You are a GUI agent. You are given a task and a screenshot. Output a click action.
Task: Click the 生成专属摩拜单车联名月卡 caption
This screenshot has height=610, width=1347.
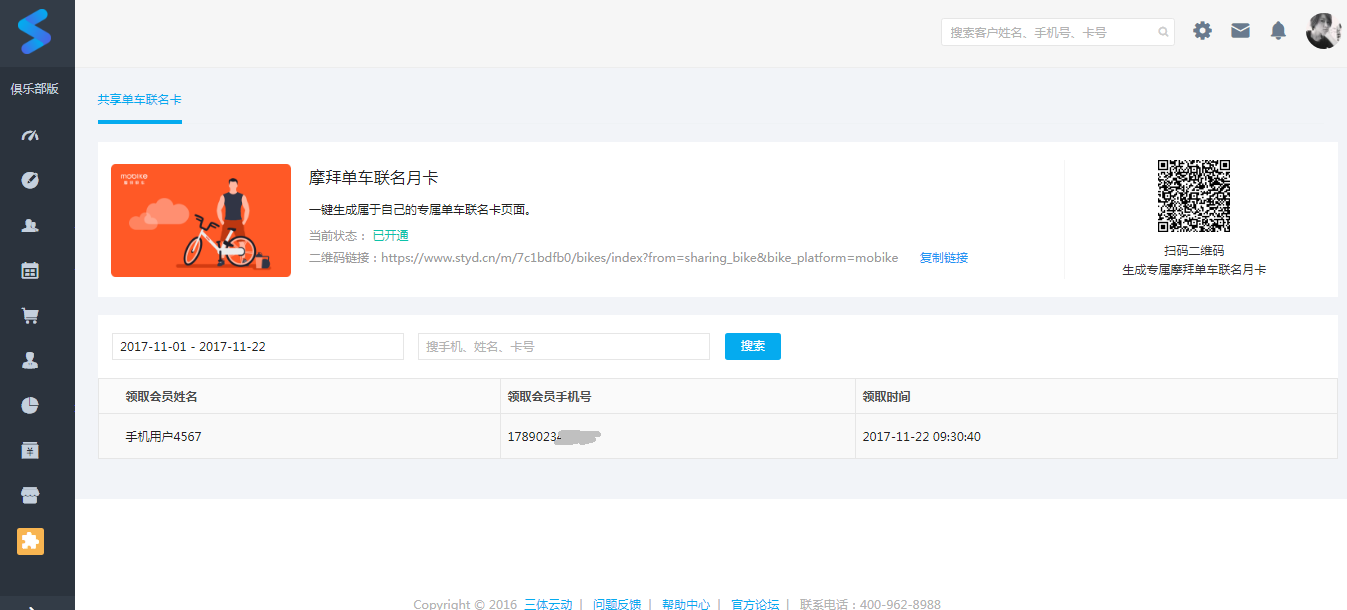(1194, 270)
